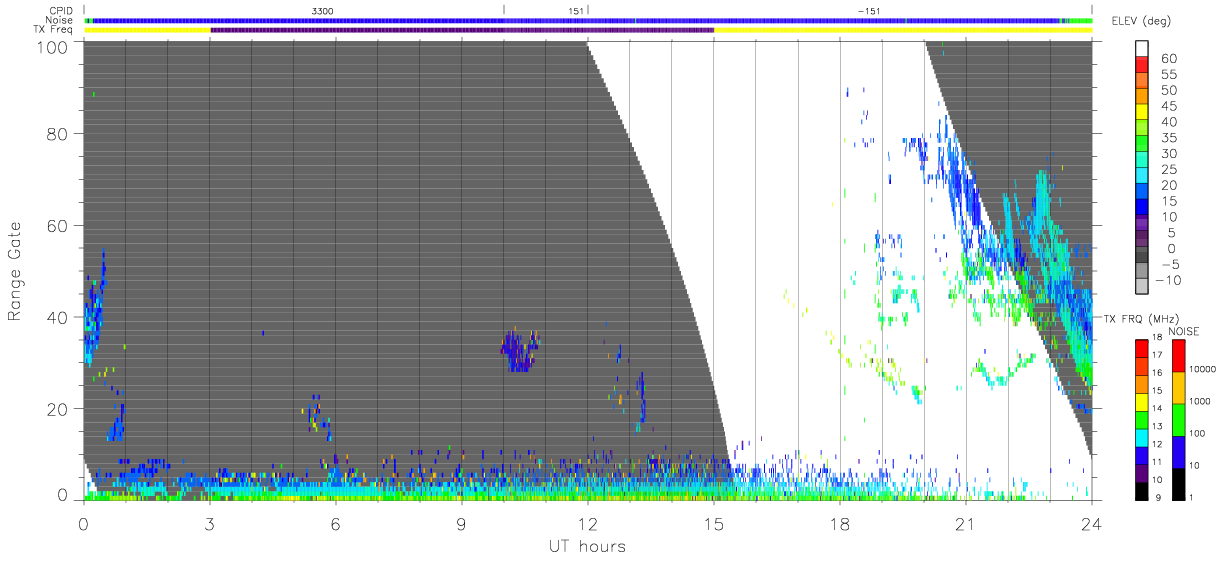Screen dimensions: 1228x567
Task: Click the 80 tick label on the Range Gate axis
Action: 57,133
